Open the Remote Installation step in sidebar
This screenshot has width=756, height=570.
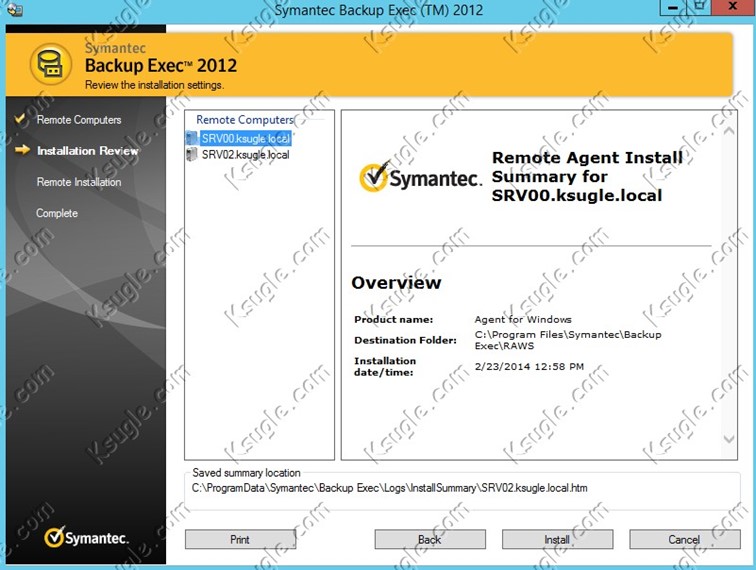tap(79, 182)
